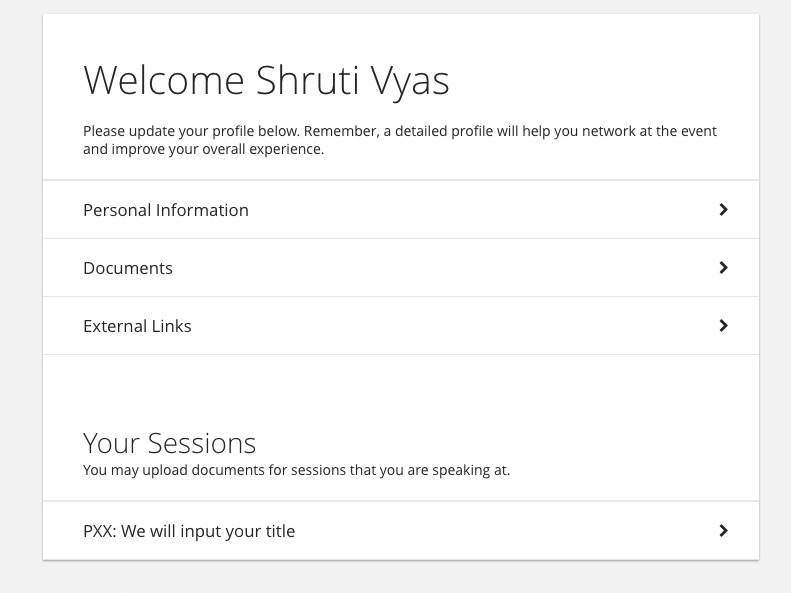The width and height of the screenshot is (791, 593).
Task: Click the chevron arrow beside Personal Information
Action: pos(723,210)
